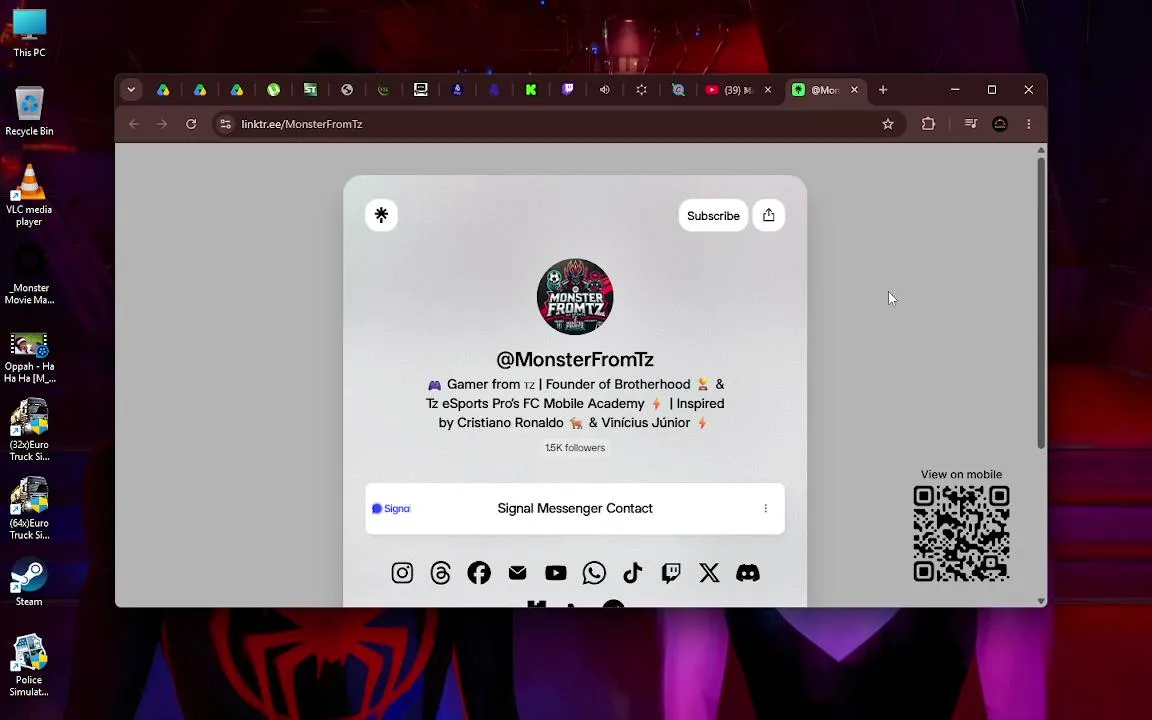Open the Chrome profile avatar
The width and height of the screenshot is (1152, 720).
pyautogui.click(x=1000, y=124)
